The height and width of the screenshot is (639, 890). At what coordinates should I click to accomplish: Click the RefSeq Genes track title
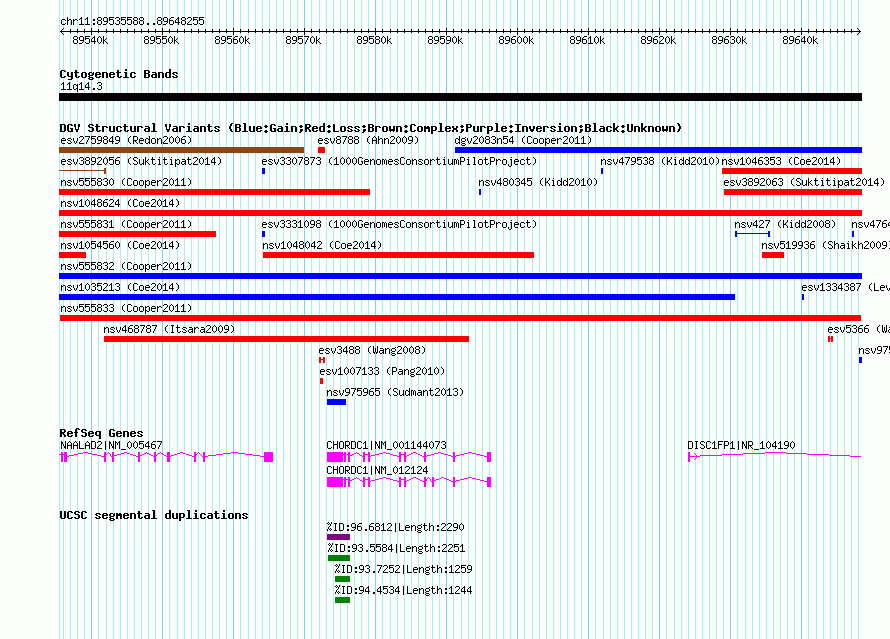pos(101,433)
